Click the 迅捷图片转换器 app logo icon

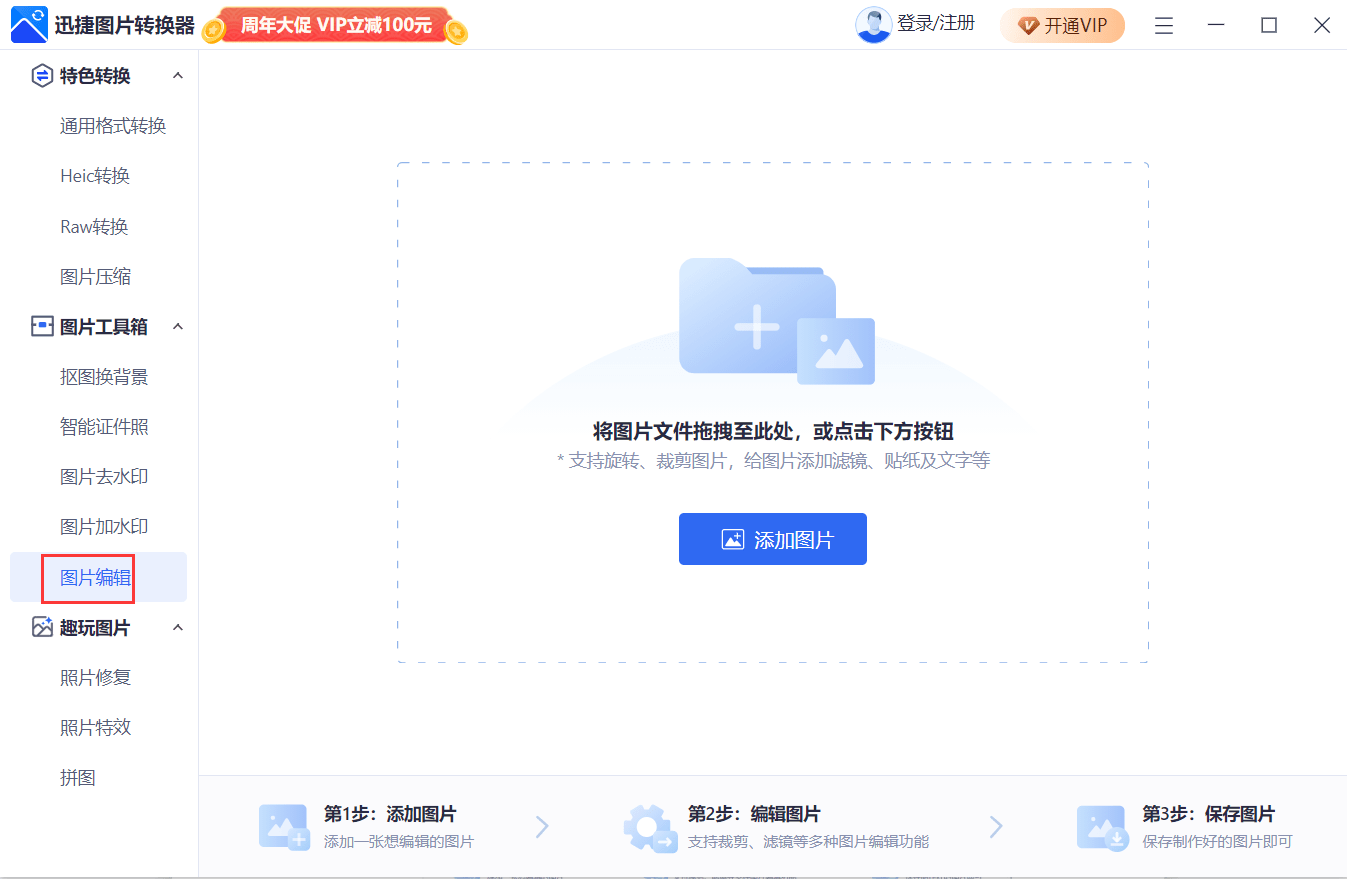click(x=29, y=25)
